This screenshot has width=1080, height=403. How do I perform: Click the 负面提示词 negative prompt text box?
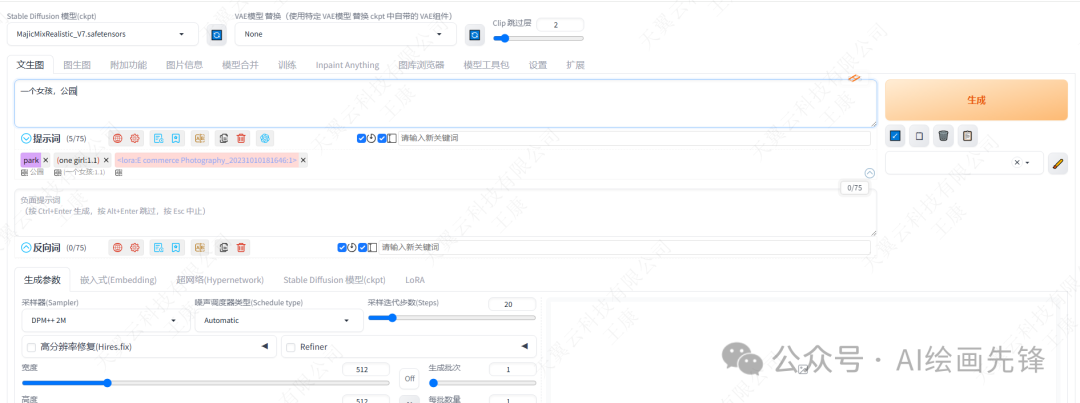click(446, 213)
